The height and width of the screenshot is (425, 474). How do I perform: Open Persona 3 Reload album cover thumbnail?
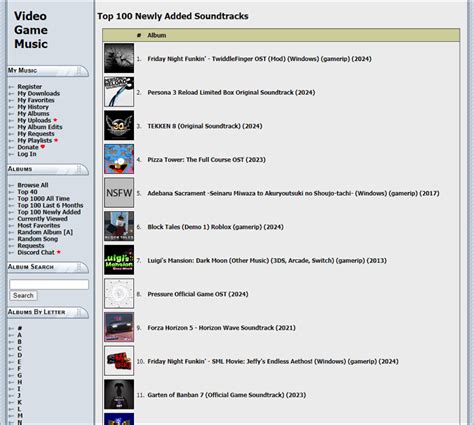click(119, 92)
